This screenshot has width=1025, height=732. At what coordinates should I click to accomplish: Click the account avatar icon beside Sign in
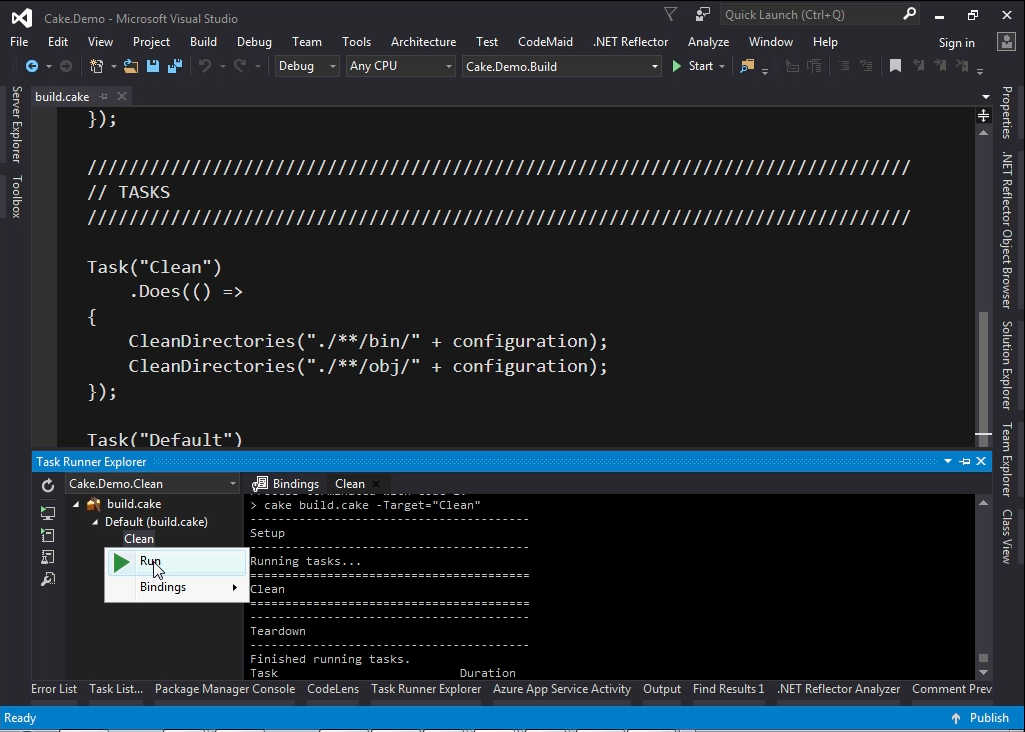click(x=1006, y=42)
